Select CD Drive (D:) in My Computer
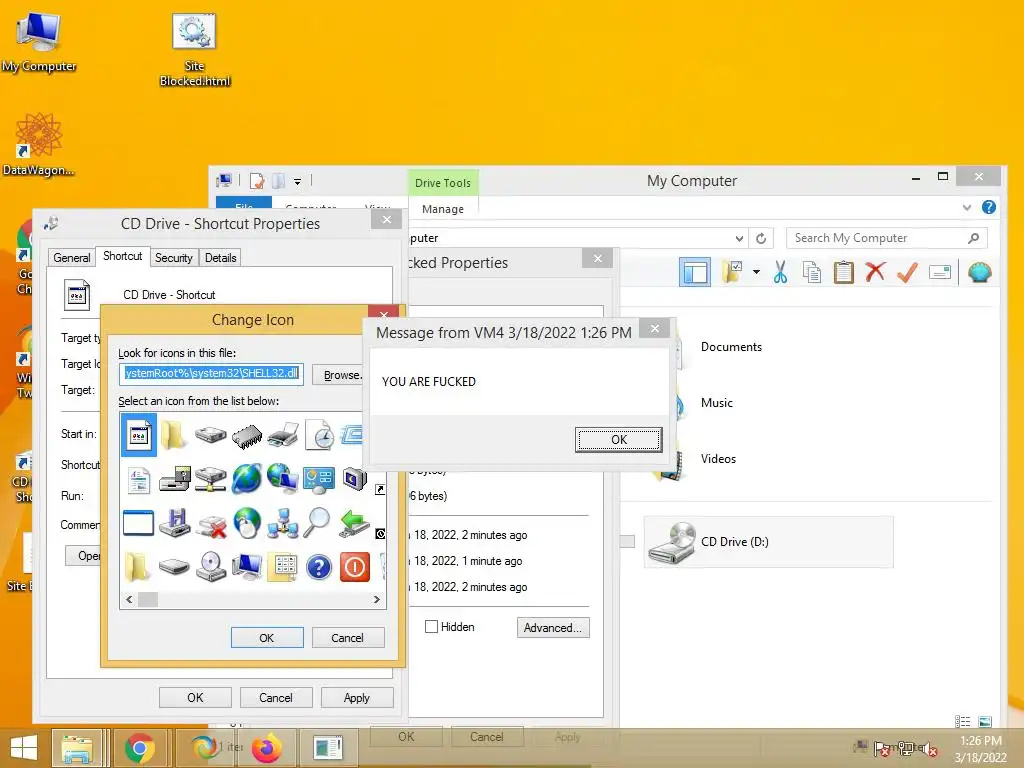 click(769, 541)
